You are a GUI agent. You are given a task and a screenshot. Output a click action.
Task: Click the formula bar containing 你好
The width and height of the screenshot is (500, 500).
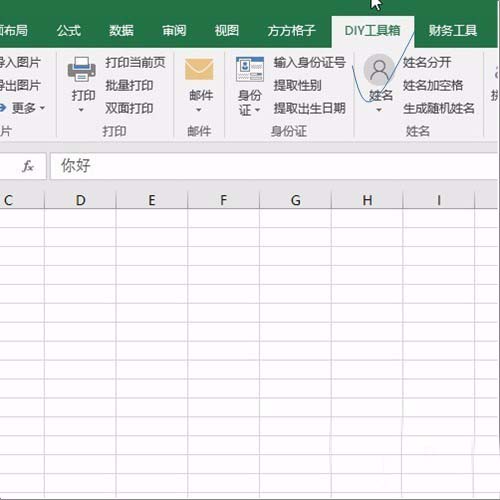(273, 166)
